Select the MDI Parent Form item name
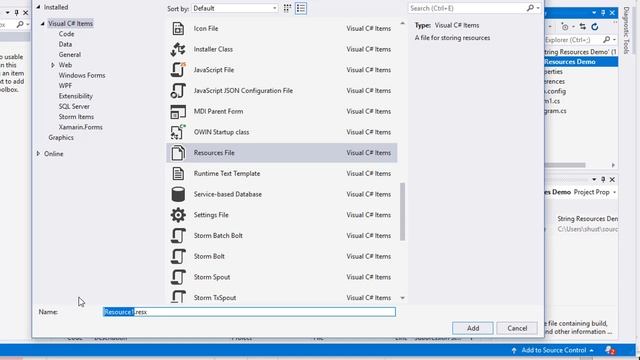This screenshot has height=360, width=640. (x=218, y=111)
